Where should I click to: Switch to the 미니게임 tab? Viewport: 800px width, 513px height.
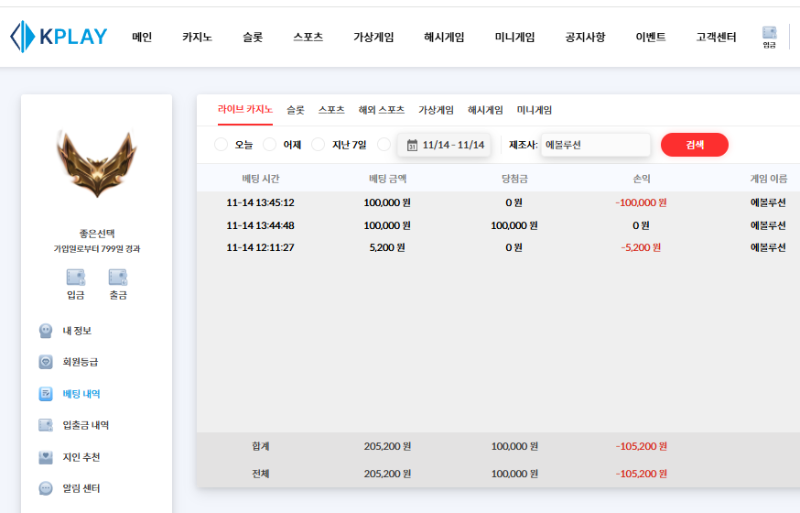pos(534,110)
